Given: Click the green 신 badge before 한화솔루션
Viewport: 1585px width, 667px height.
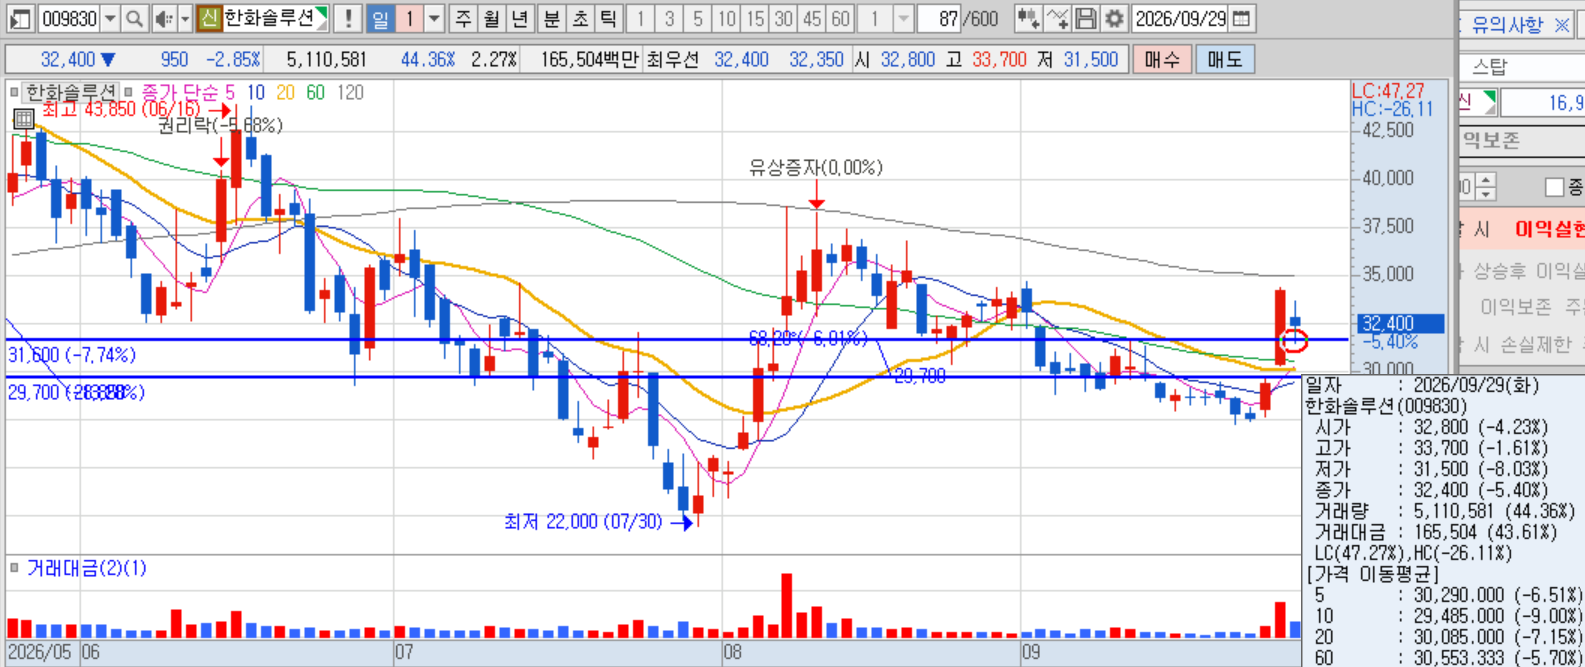Looking at the screenshot, I should (208, 18).
